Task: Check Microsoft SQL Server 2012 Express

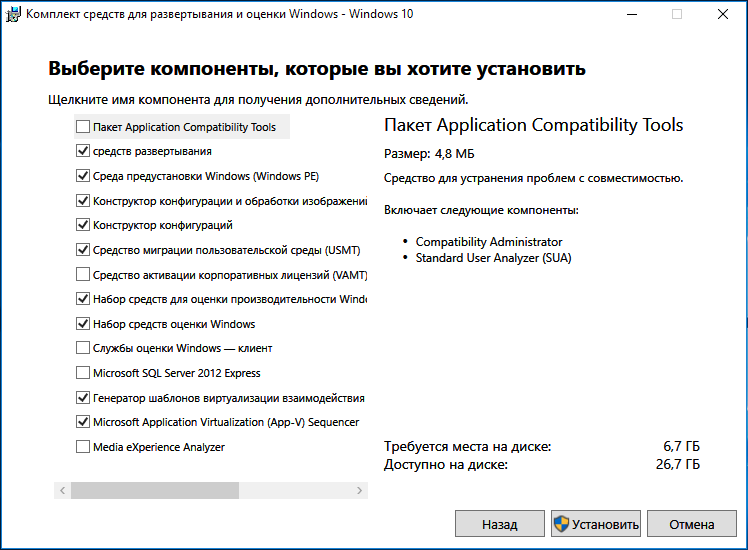Action: click(83, 373)
